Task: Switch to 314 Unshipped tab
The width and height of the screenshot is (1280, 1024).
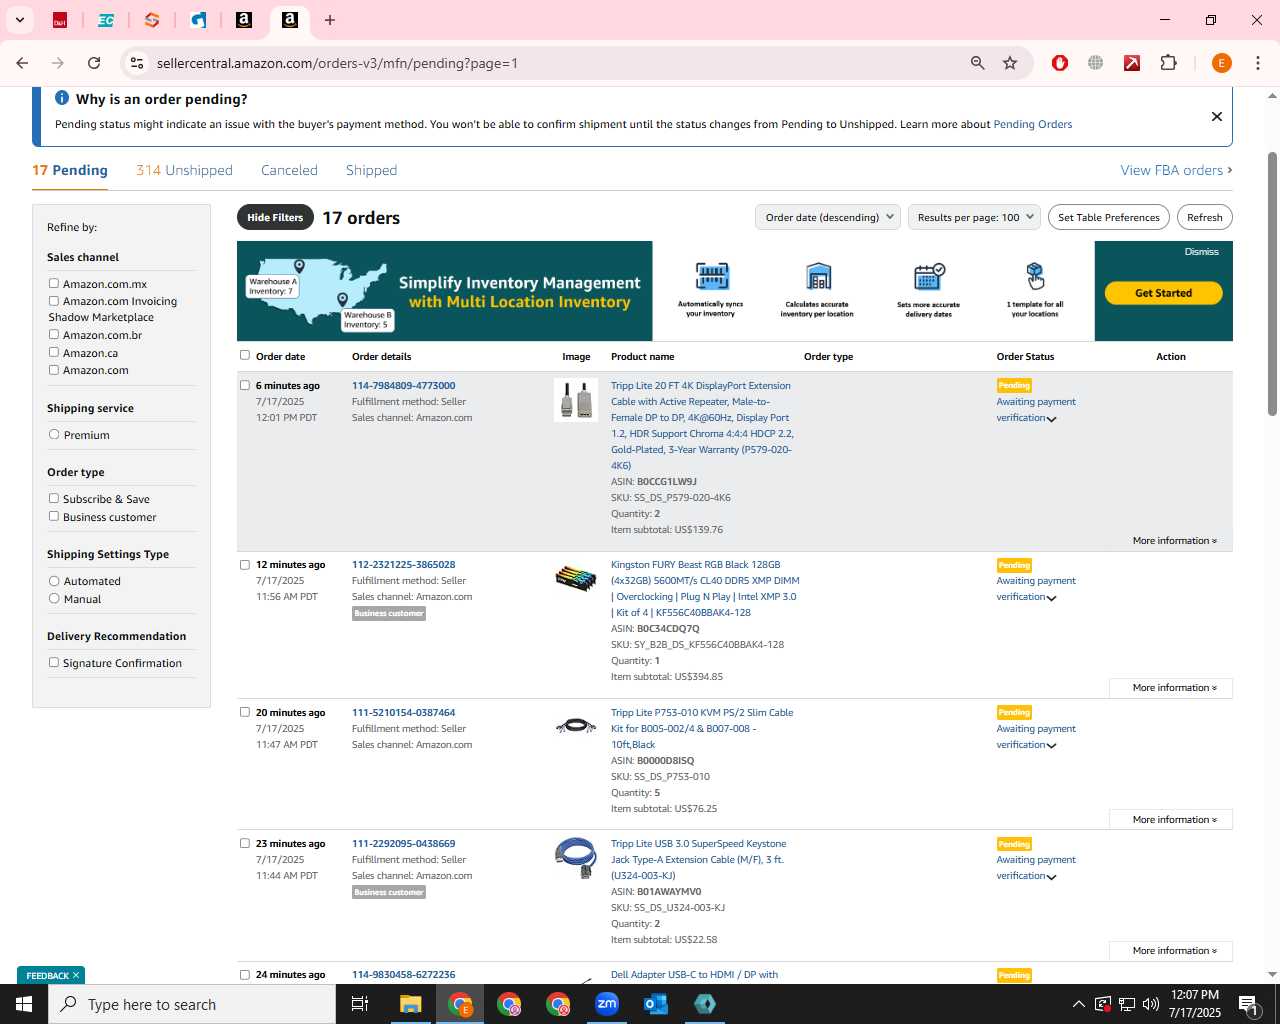Action: click(184, 170)
